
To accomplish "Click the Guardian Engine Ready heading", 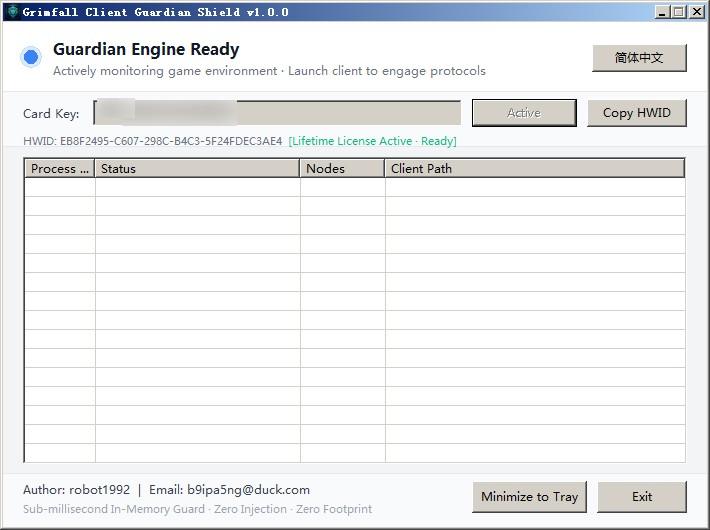I will click(x=146, y=49).
